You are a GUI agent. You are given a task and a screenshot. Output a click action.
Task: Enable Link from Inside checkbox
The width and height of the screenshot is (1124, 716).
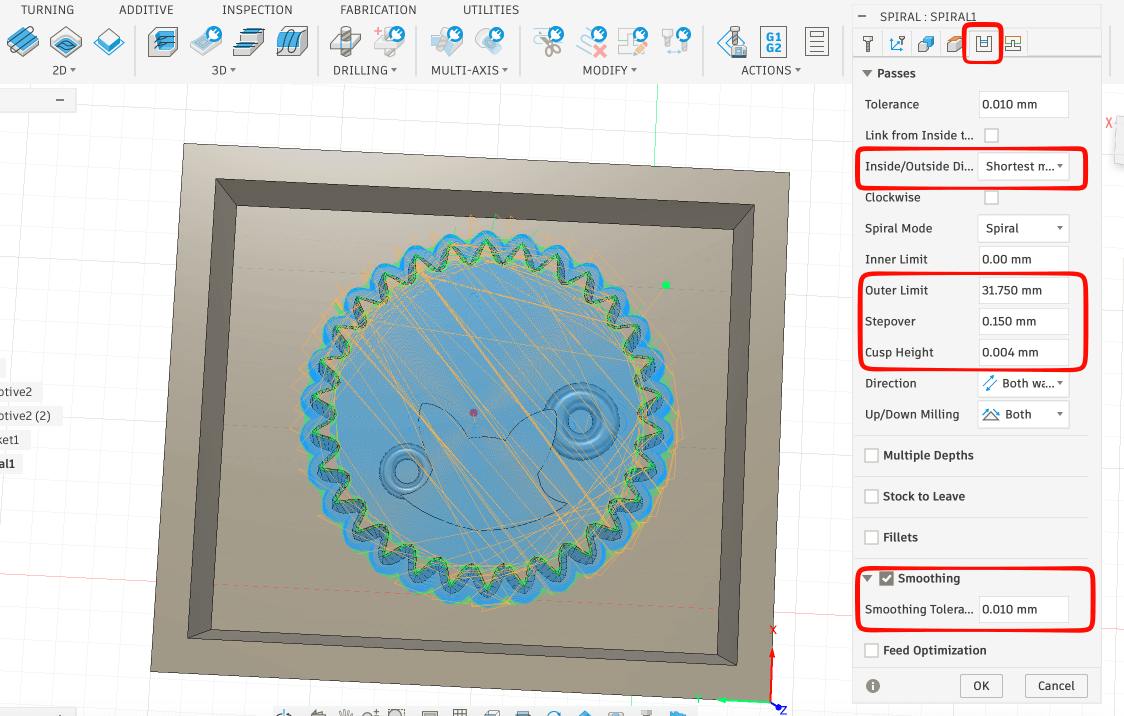pyautogui.click(x=991, y=135)
